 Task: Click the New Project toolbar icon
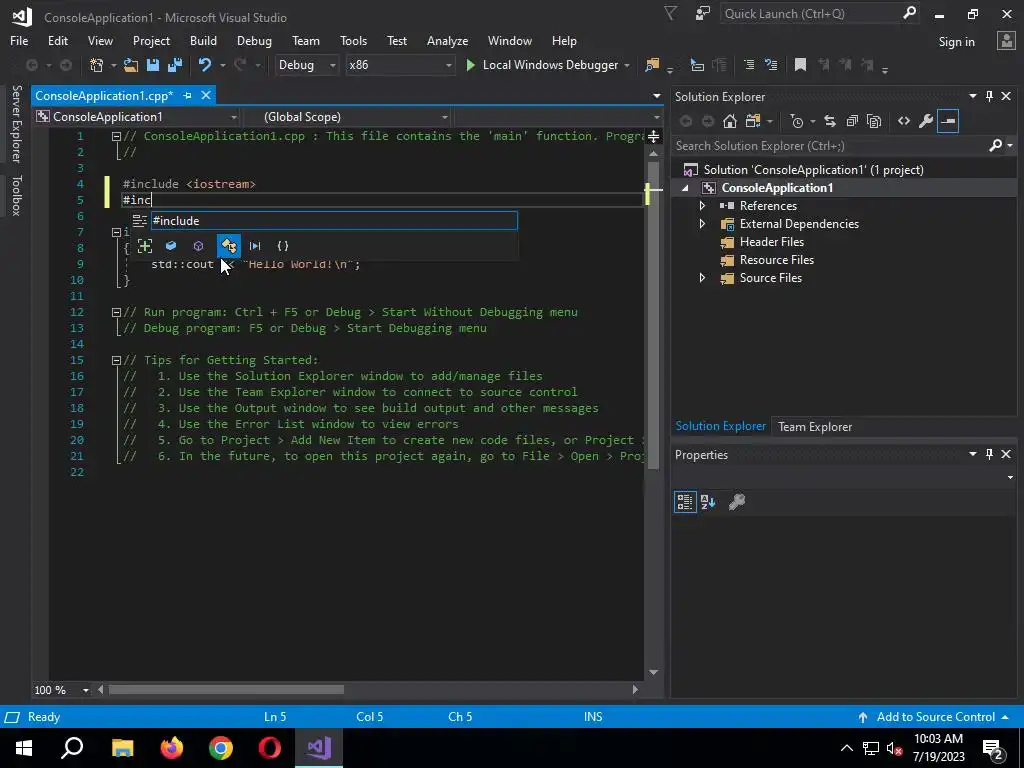[x=97, y=65]
